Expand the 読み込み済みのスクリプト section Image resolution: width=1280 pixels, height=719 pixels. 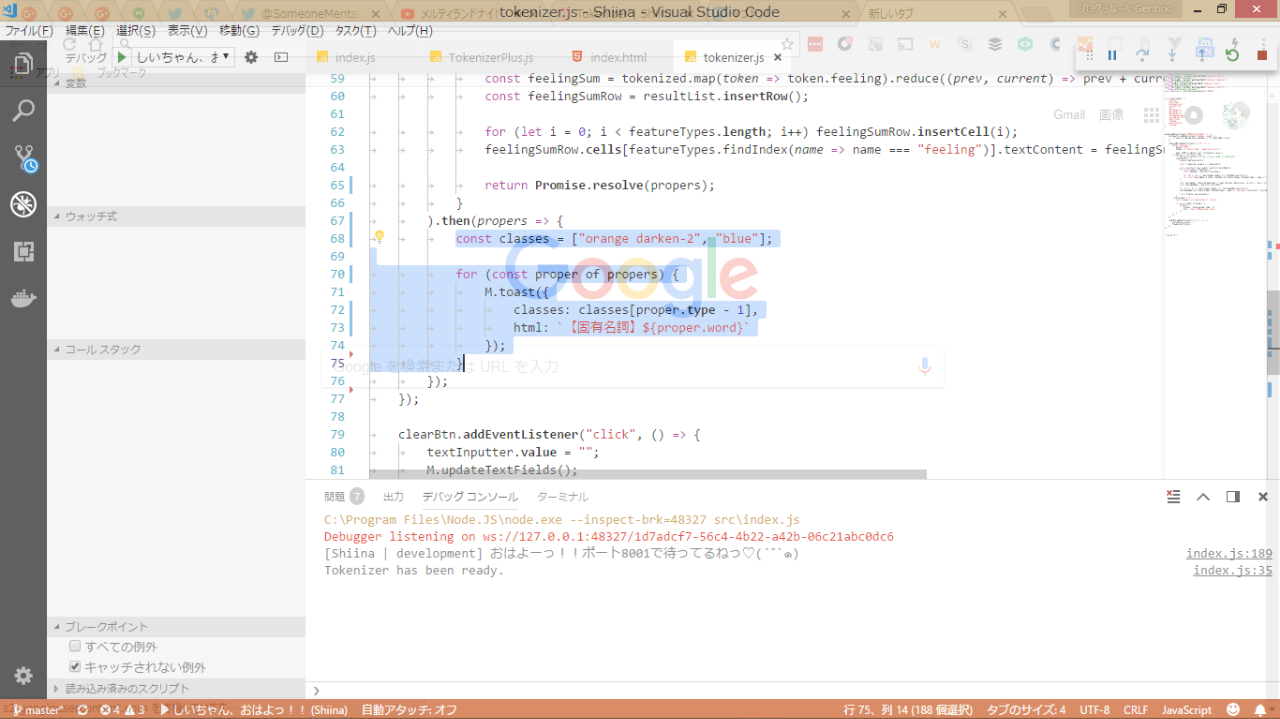[x=127, y=688]
